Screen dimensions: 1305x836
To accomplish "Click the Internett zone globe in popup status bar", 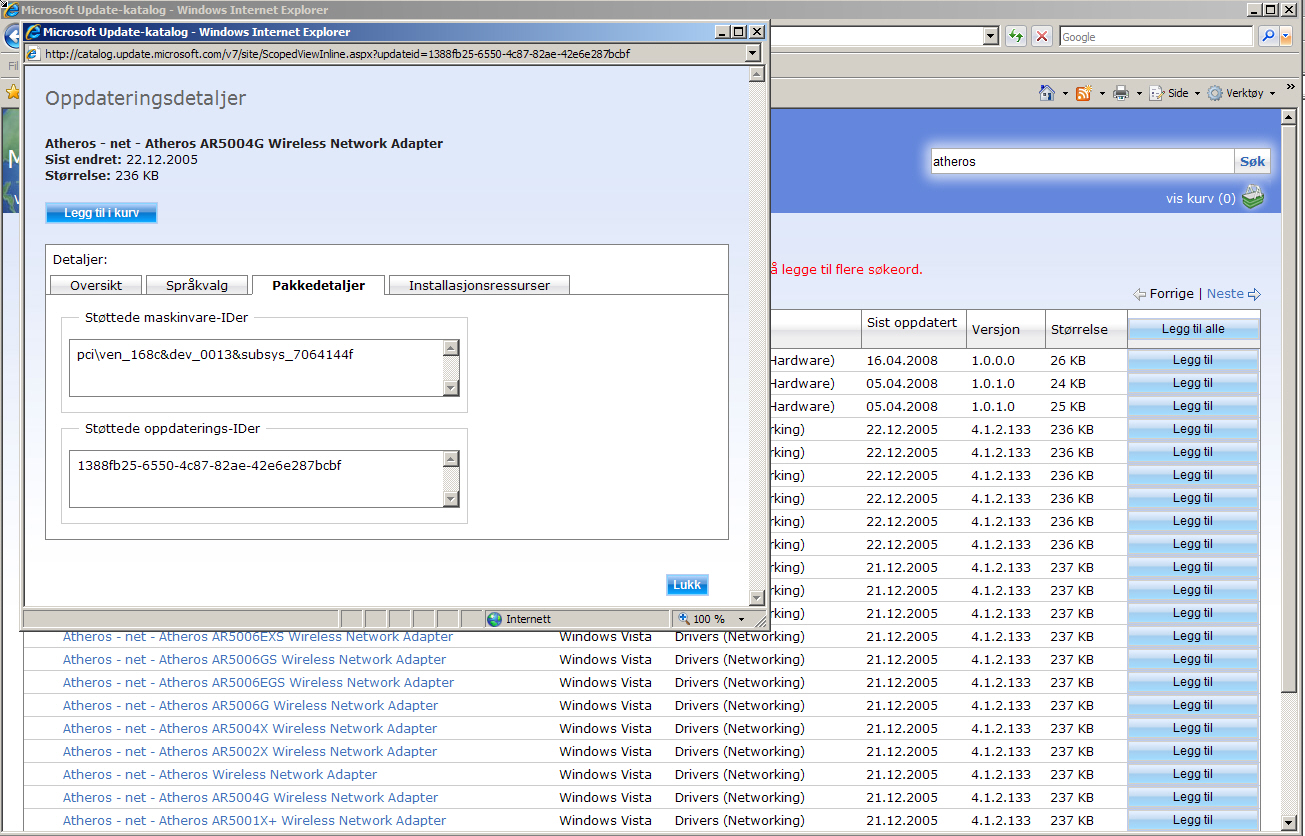I will [x=494, y=619].
